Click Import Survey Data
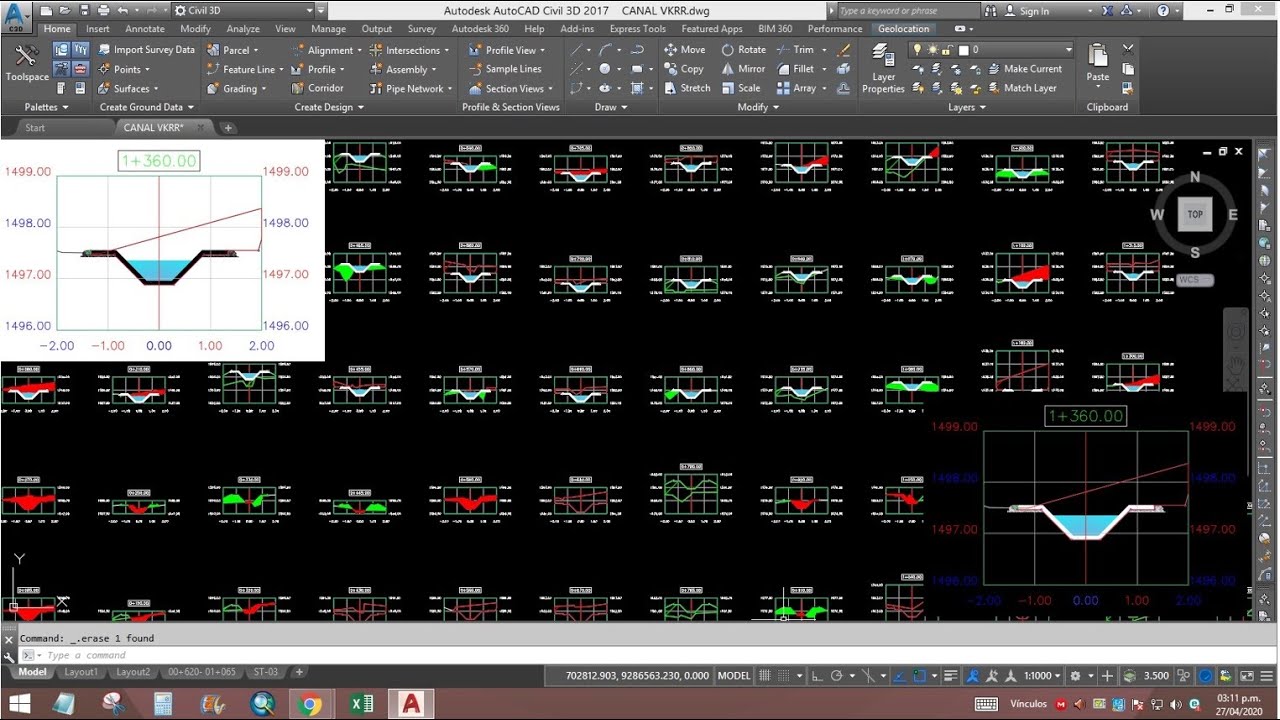The width and height of the screenshot is (1280, 720). coord(144,49)
